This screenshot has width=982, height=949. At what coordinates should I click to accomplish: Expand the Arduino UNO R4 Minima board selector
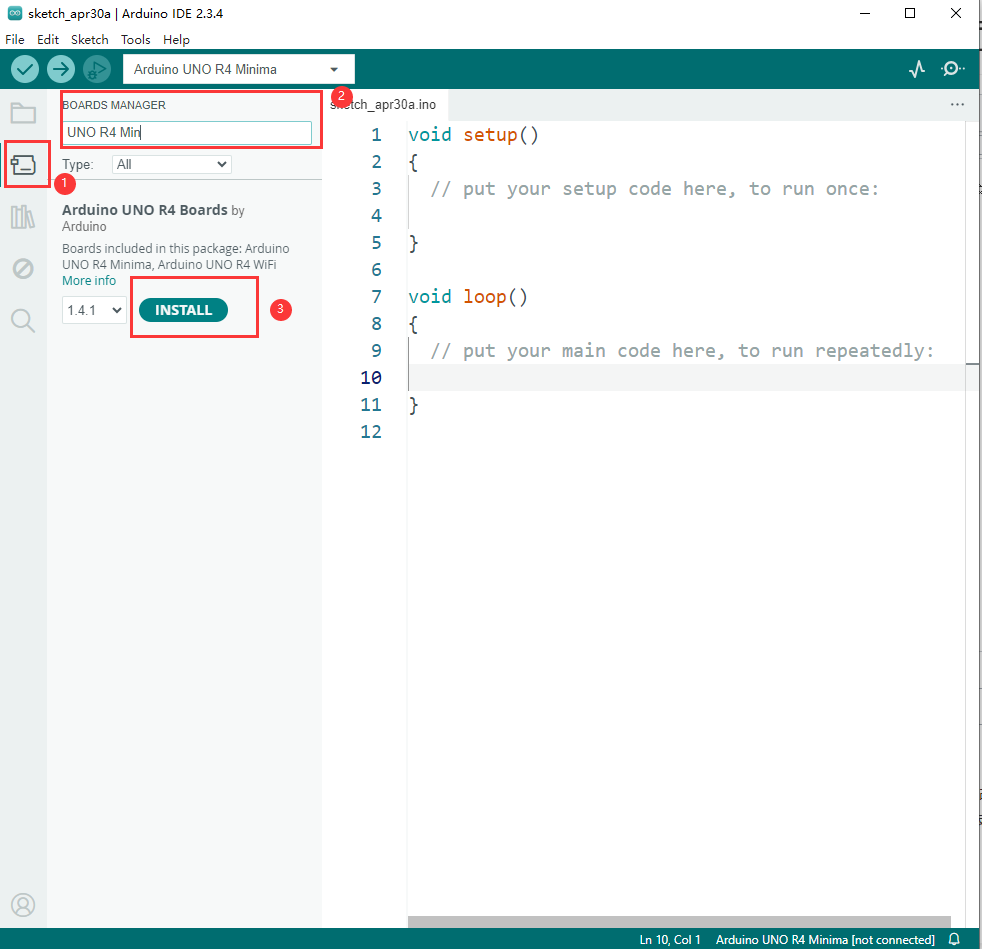tap(239, 69)
